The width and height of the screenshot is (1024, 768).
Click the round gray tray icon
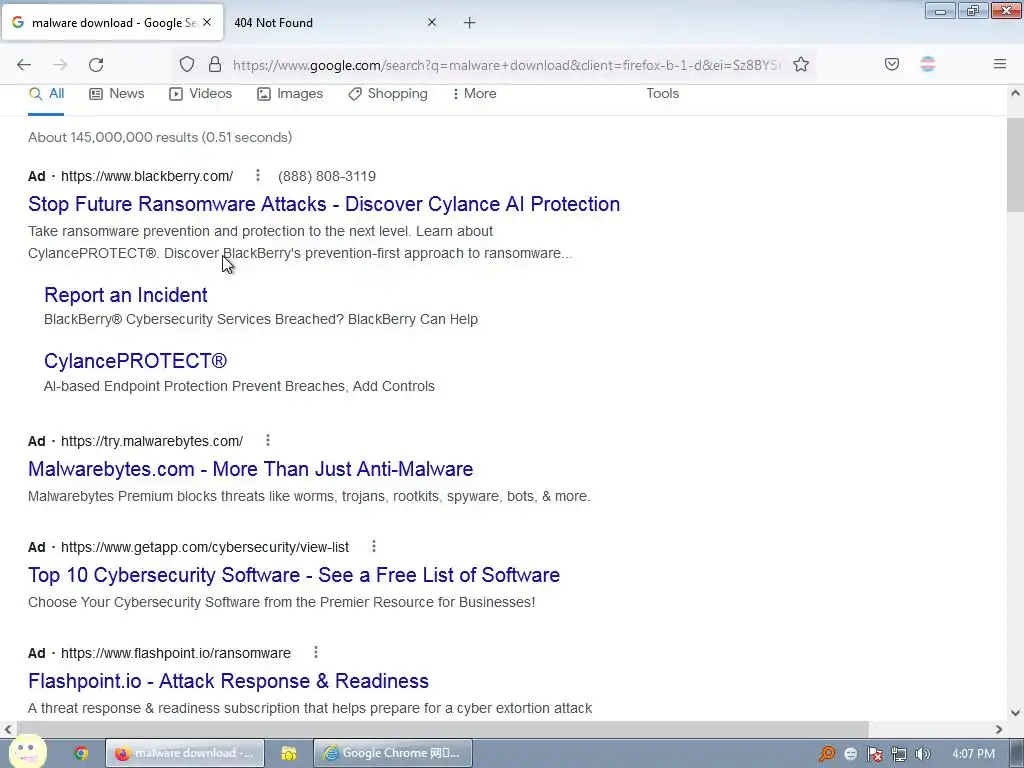850,754
